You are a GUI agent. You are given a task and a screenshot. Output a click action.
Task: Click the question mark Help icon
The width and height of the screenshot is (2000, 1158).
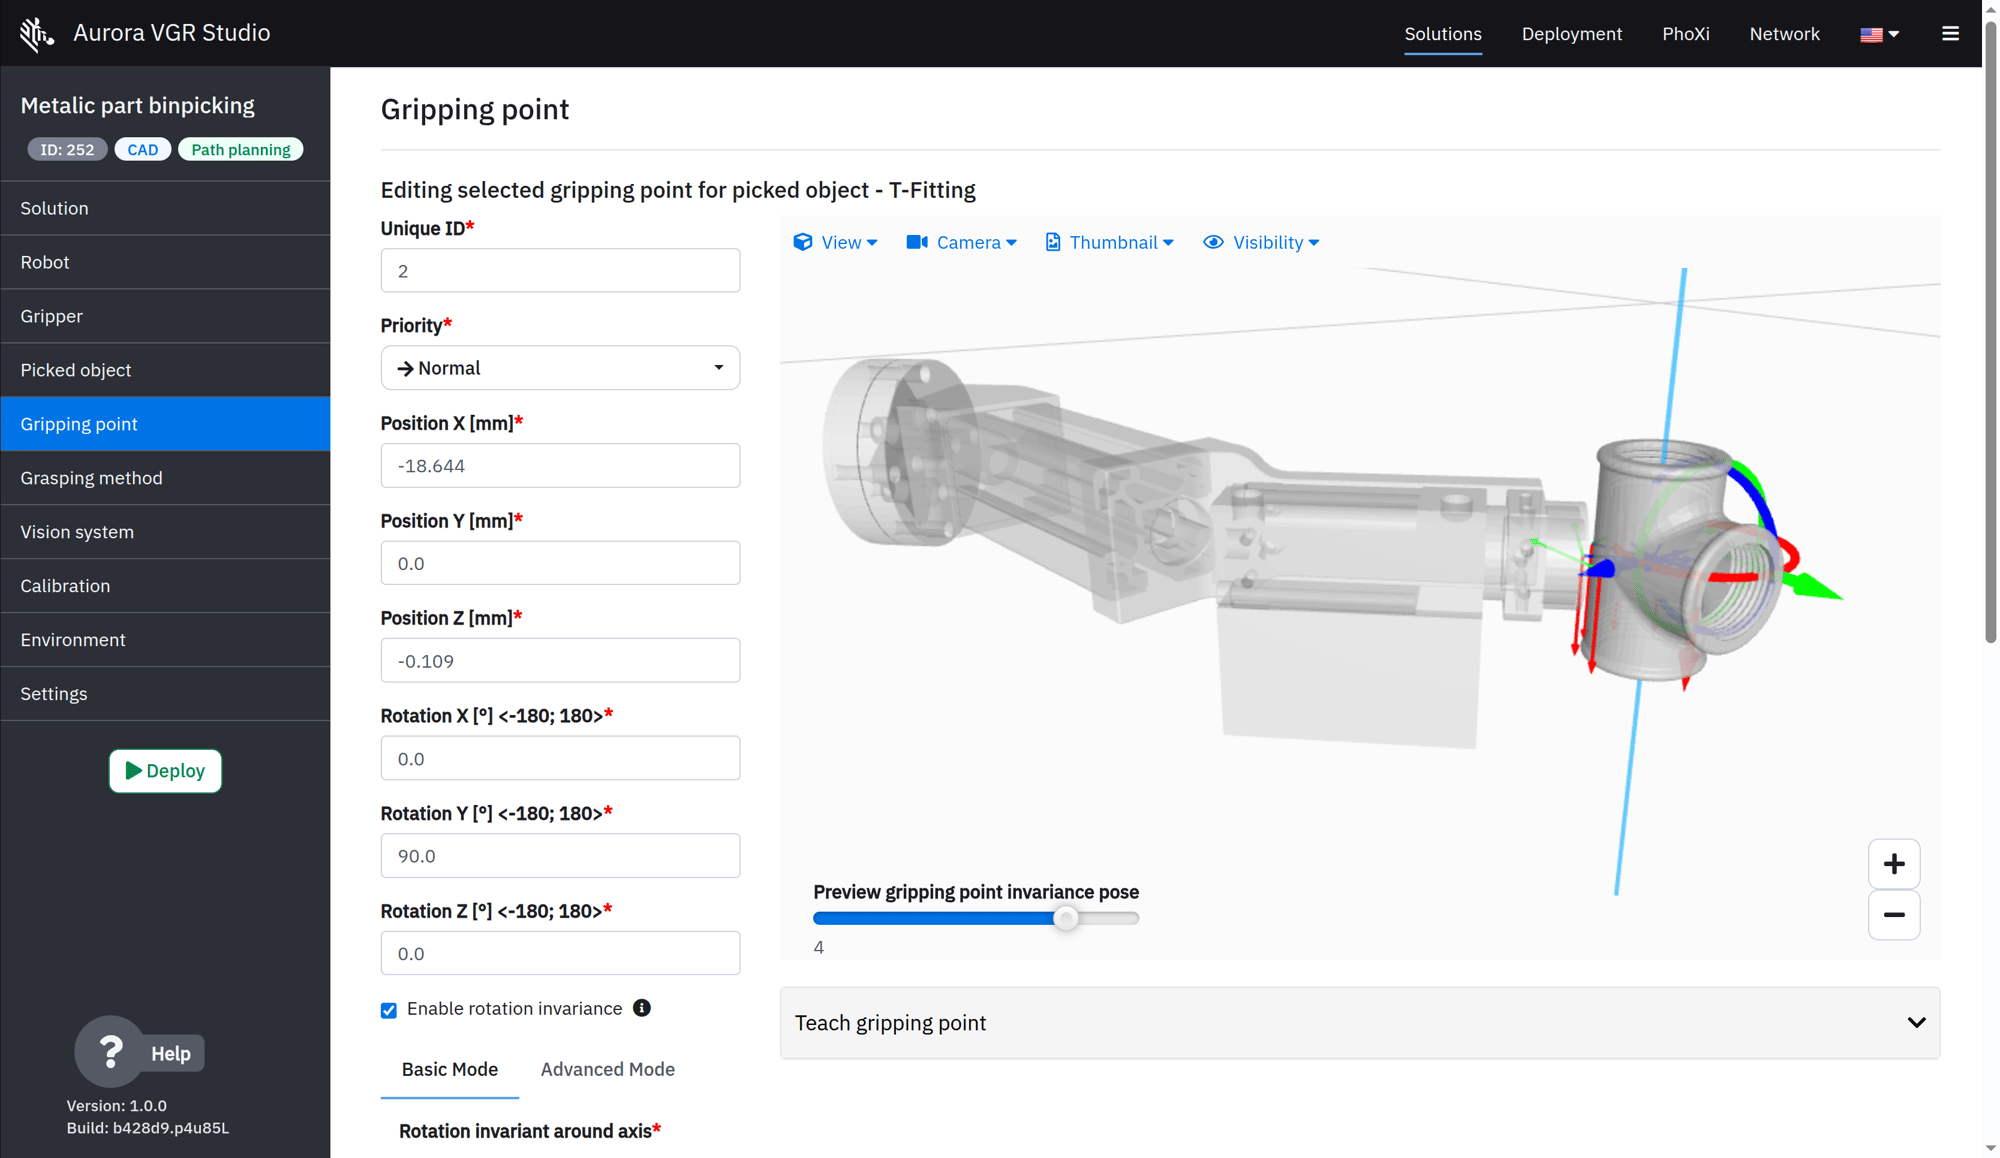coord(110,1052)
